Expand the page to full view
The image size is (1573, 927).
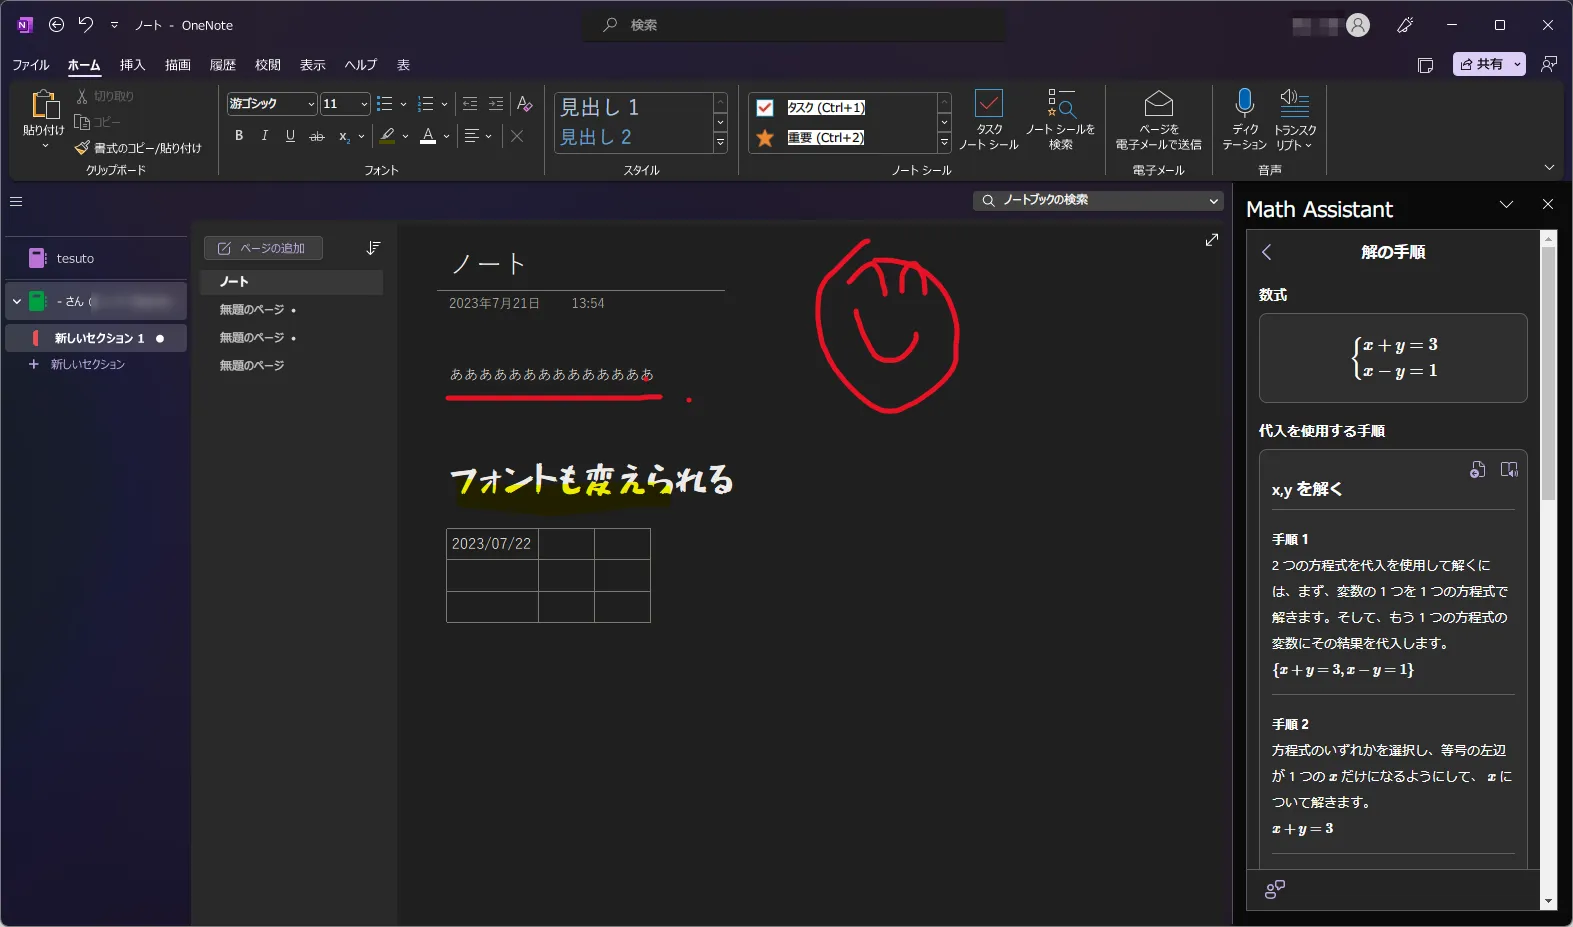(1212, 240)
